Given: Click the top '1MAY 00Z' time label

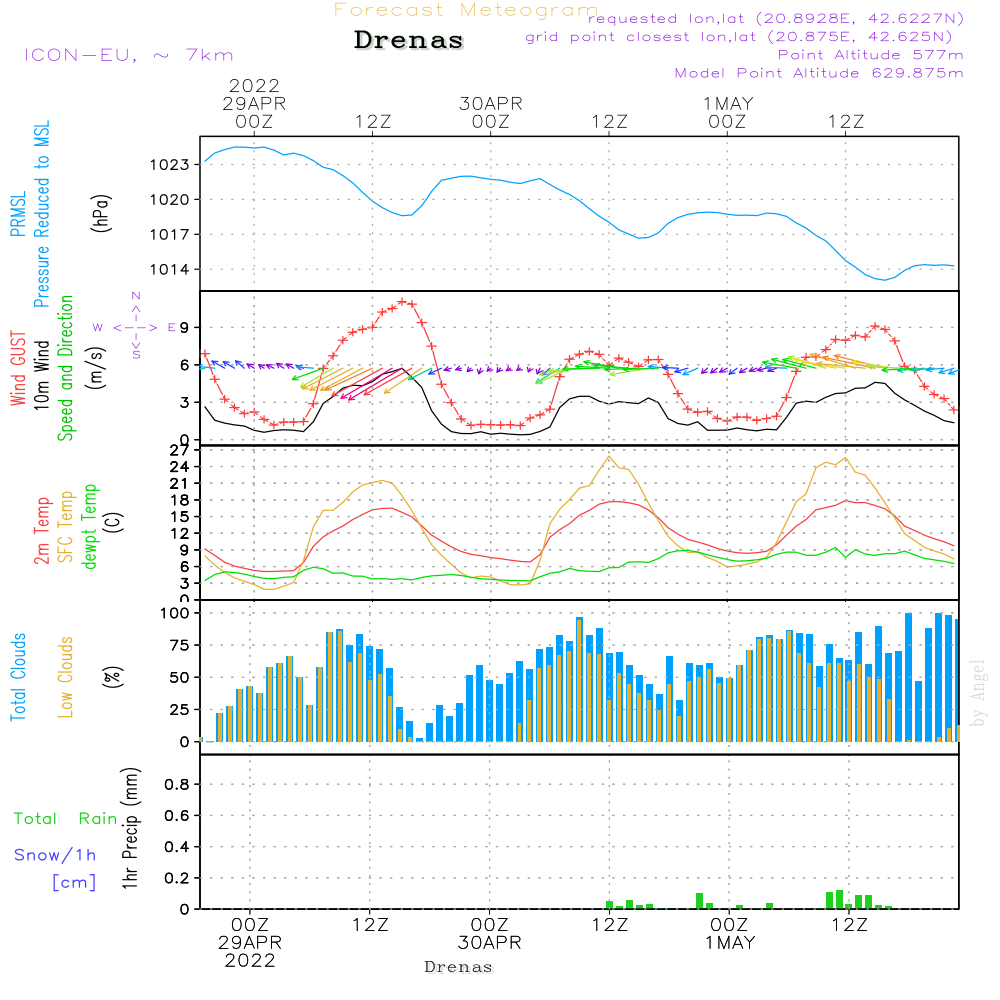Looking at the screenshot, I should (x=728, y=112).
